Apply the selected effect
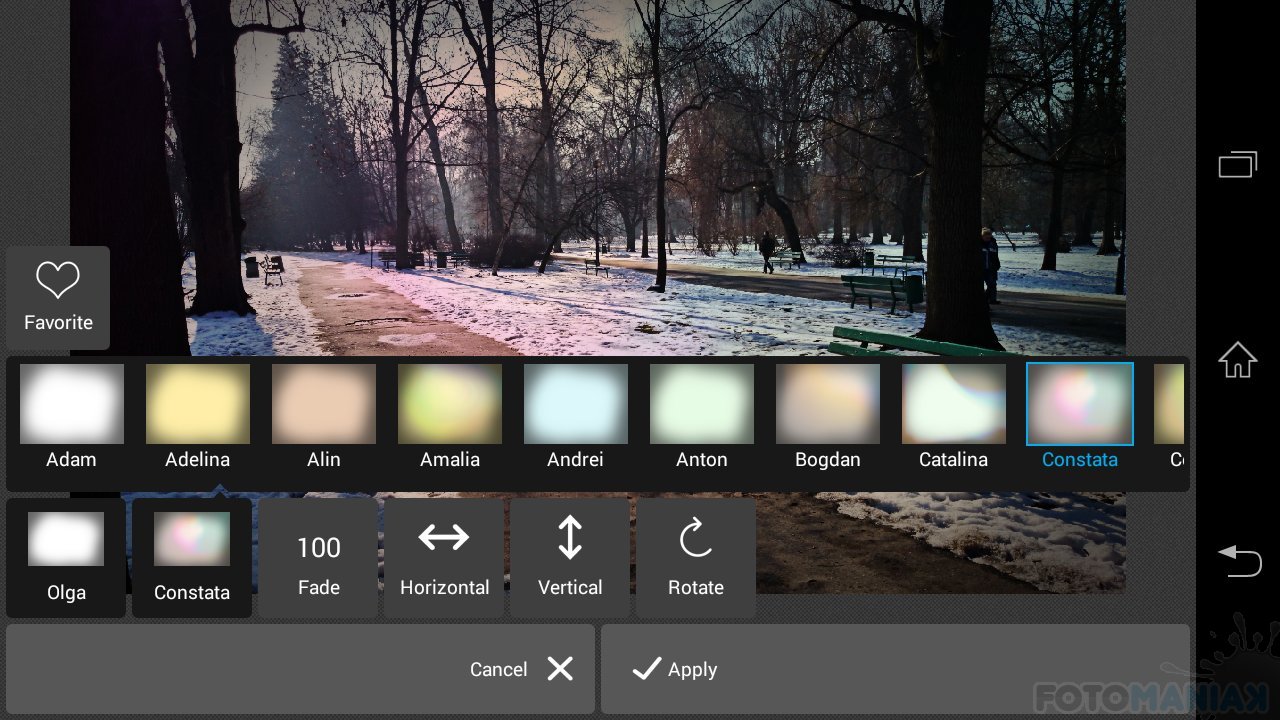The height and width of the screenshot is (720, 1280). [x=675, y=669]
